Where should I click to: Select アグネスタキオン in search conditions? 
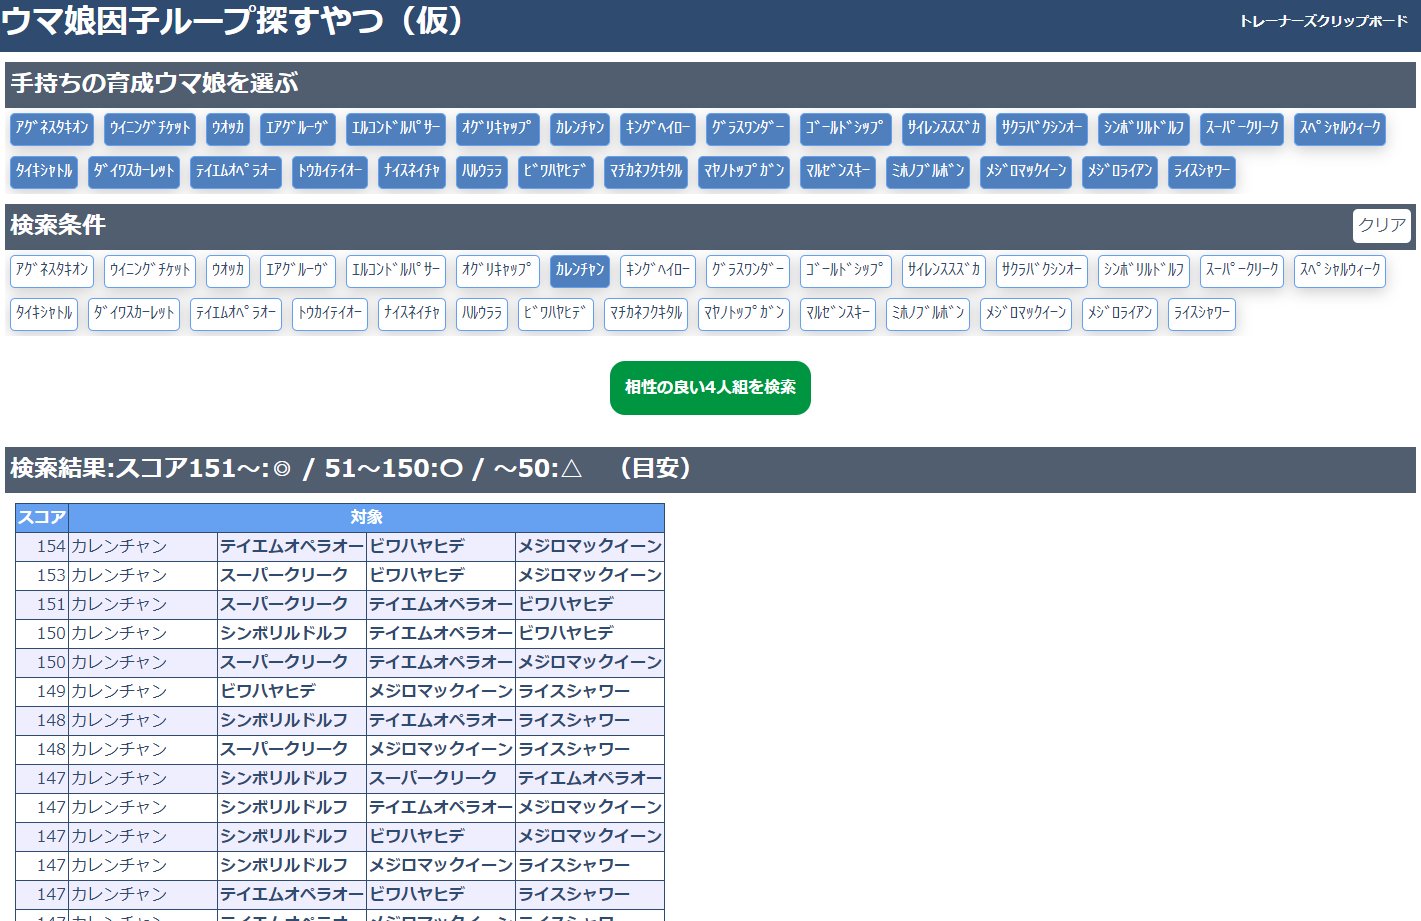(x=52, y=271)
